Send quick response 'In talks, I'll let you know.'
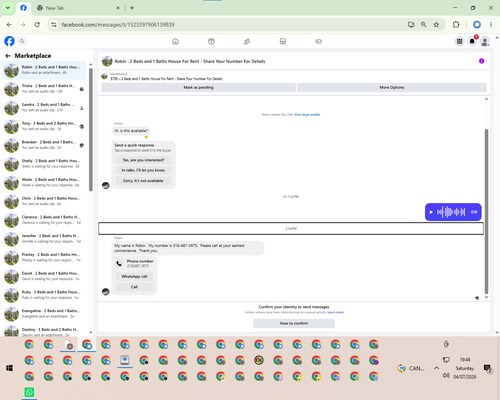This screenshot has height=400, width=500. (143, 170)
